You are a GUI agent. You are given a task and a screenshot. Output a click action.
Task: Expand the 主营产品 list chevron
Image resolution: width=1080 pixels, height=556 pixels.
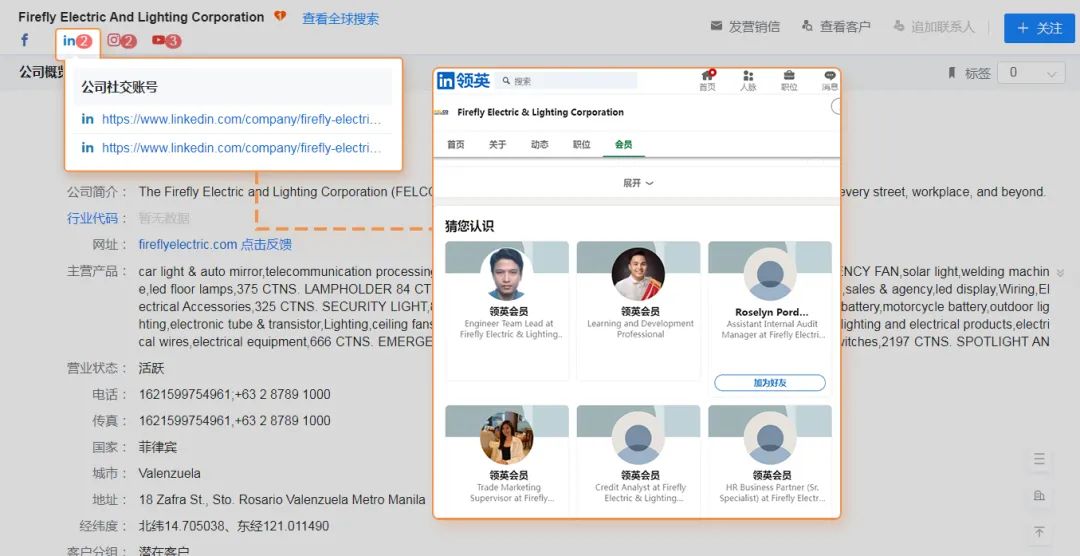[1061, 273]
